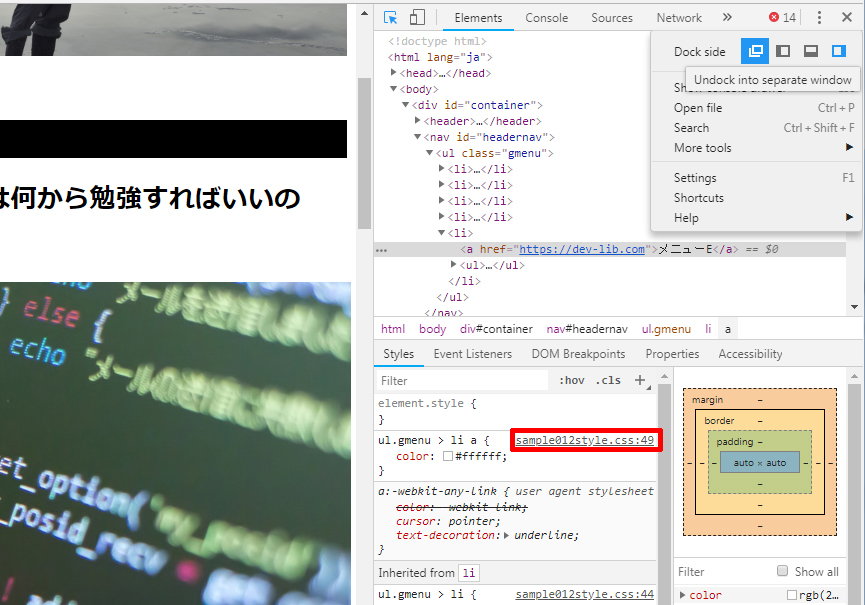Switch to the Console tab
This screenshot has height=605, width=865.
pyautogui.click(x=546, y=18)
